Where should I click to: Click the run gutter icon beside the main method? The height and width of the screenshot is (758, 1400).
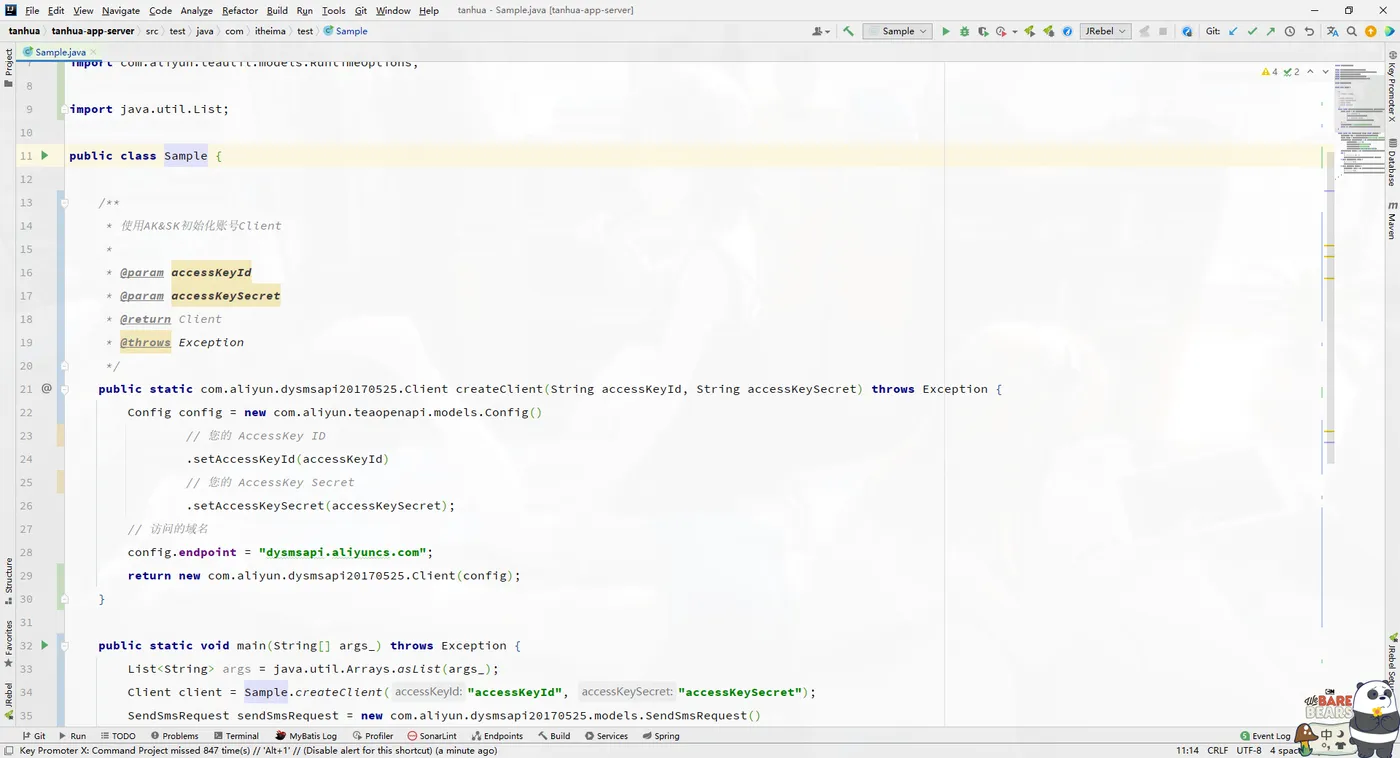[44, 645]
